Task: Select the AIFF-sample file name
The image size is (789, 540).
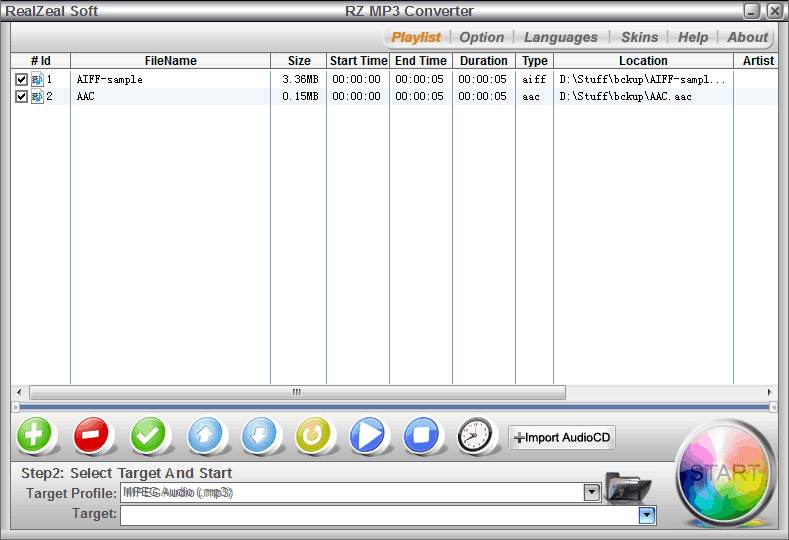Action: click(110, 80)
